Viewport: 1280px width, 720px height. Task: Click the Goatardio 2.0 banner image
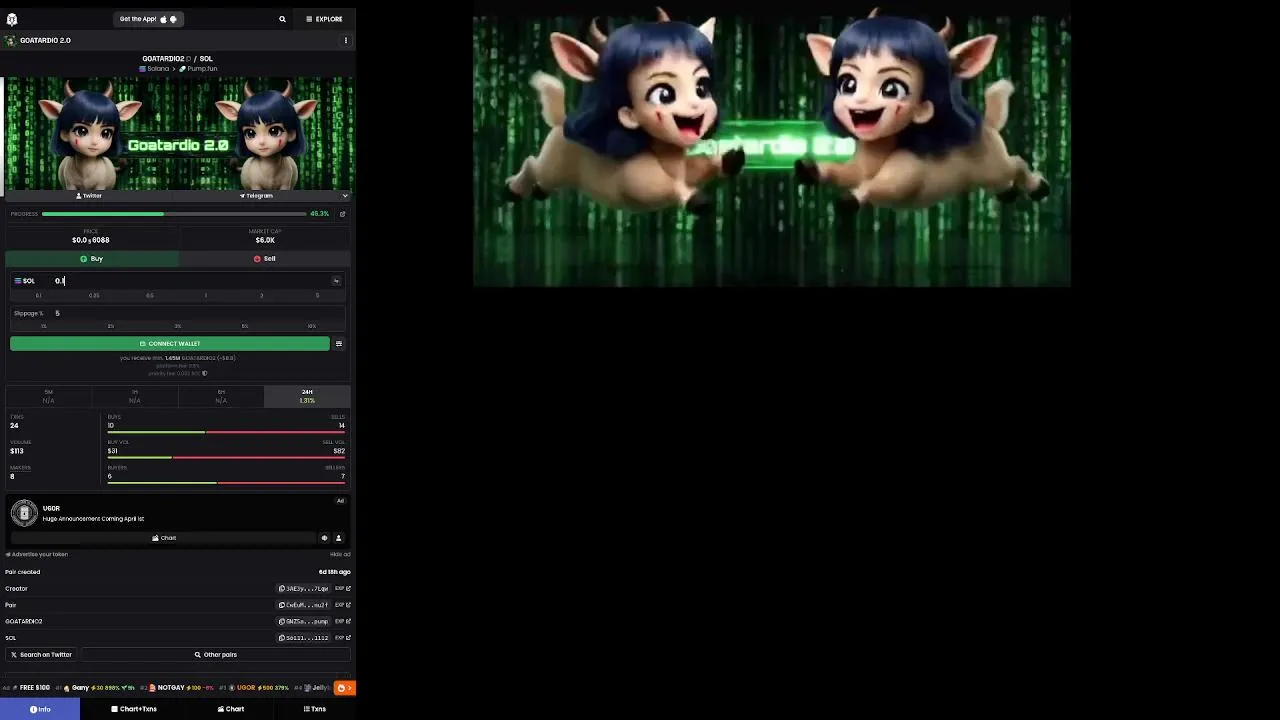coord(178,133)
